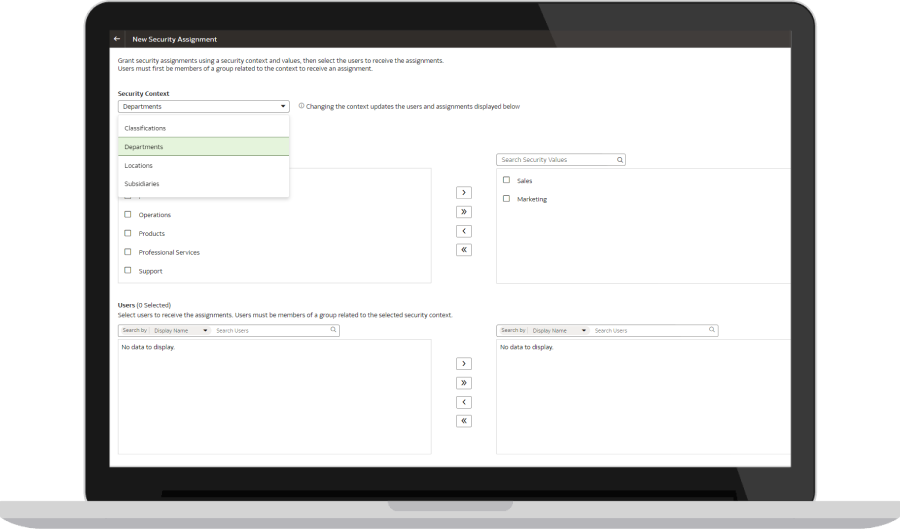900x529 pixels.
Task: Tick the Professional Services checkbox
Action: 128,252
